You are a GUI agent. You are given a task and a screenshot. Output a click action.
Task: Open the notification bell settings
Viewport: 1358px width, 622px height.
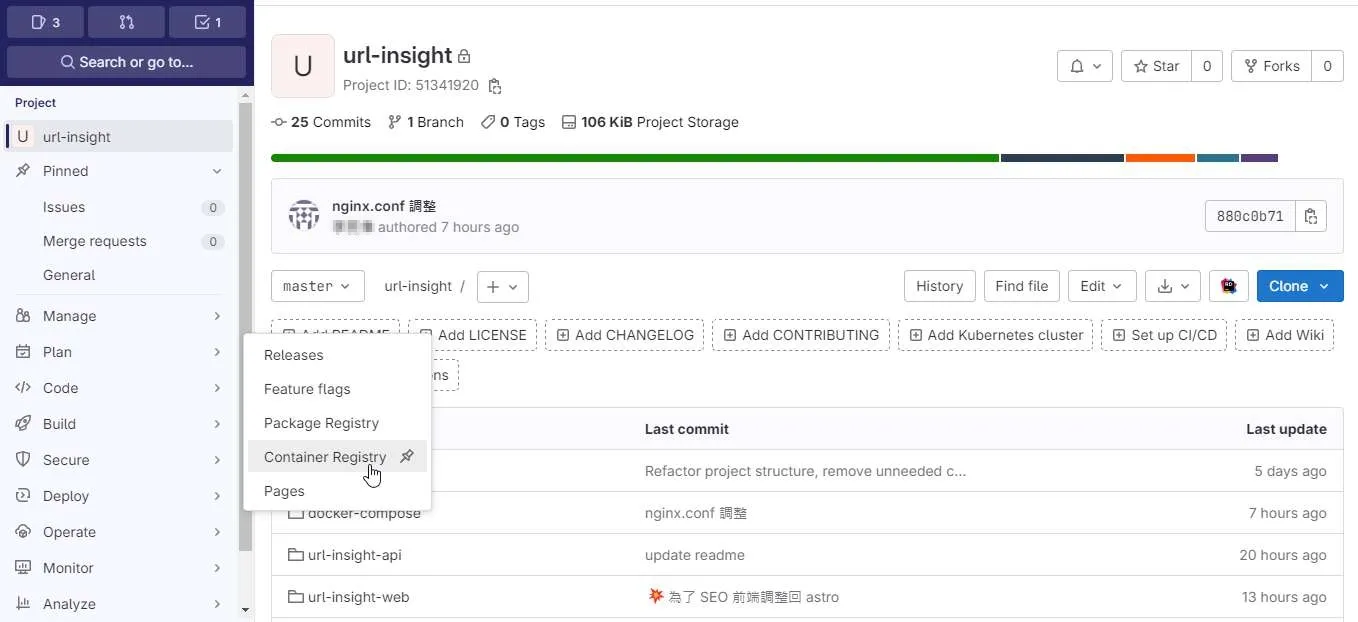click(x=1084, y=66)
